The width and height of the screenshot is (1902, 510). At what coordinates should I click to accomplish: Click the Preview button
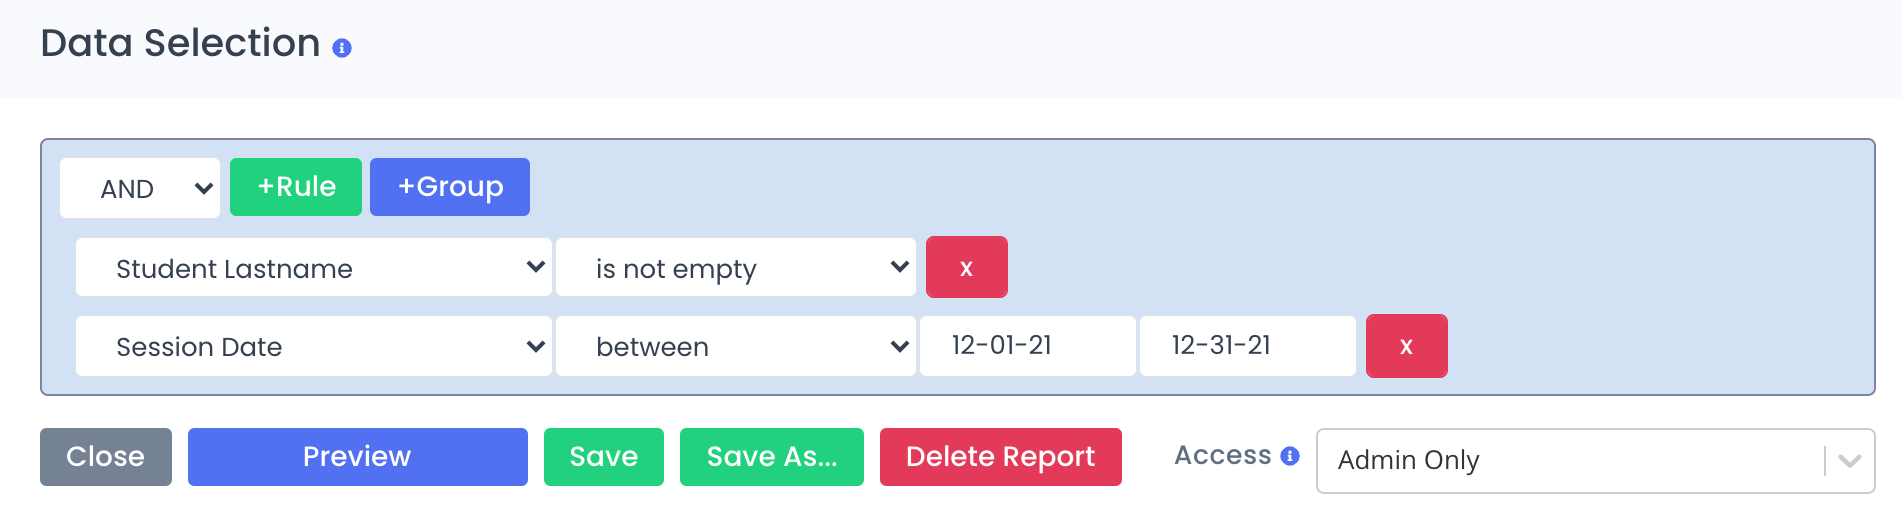[358, 457]
